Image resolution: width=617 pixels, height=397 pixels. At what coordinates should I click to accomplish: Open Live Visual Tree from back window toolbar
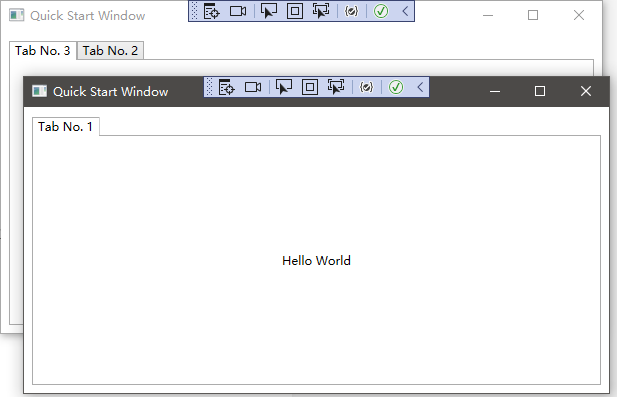(211, 11)
